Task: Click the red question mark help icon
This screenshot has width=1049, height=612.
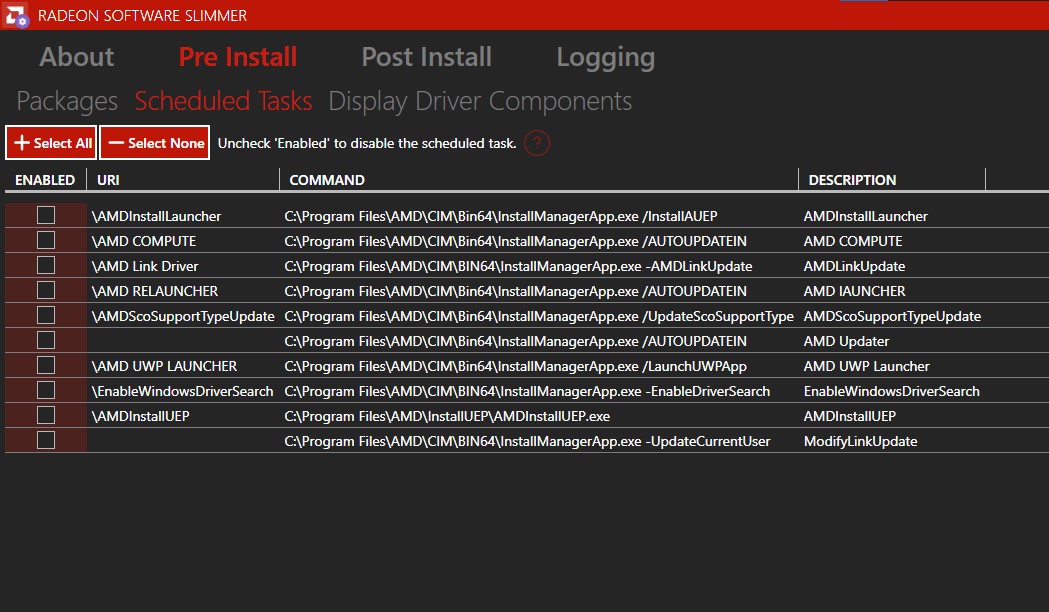Action: tap(537, 143)
